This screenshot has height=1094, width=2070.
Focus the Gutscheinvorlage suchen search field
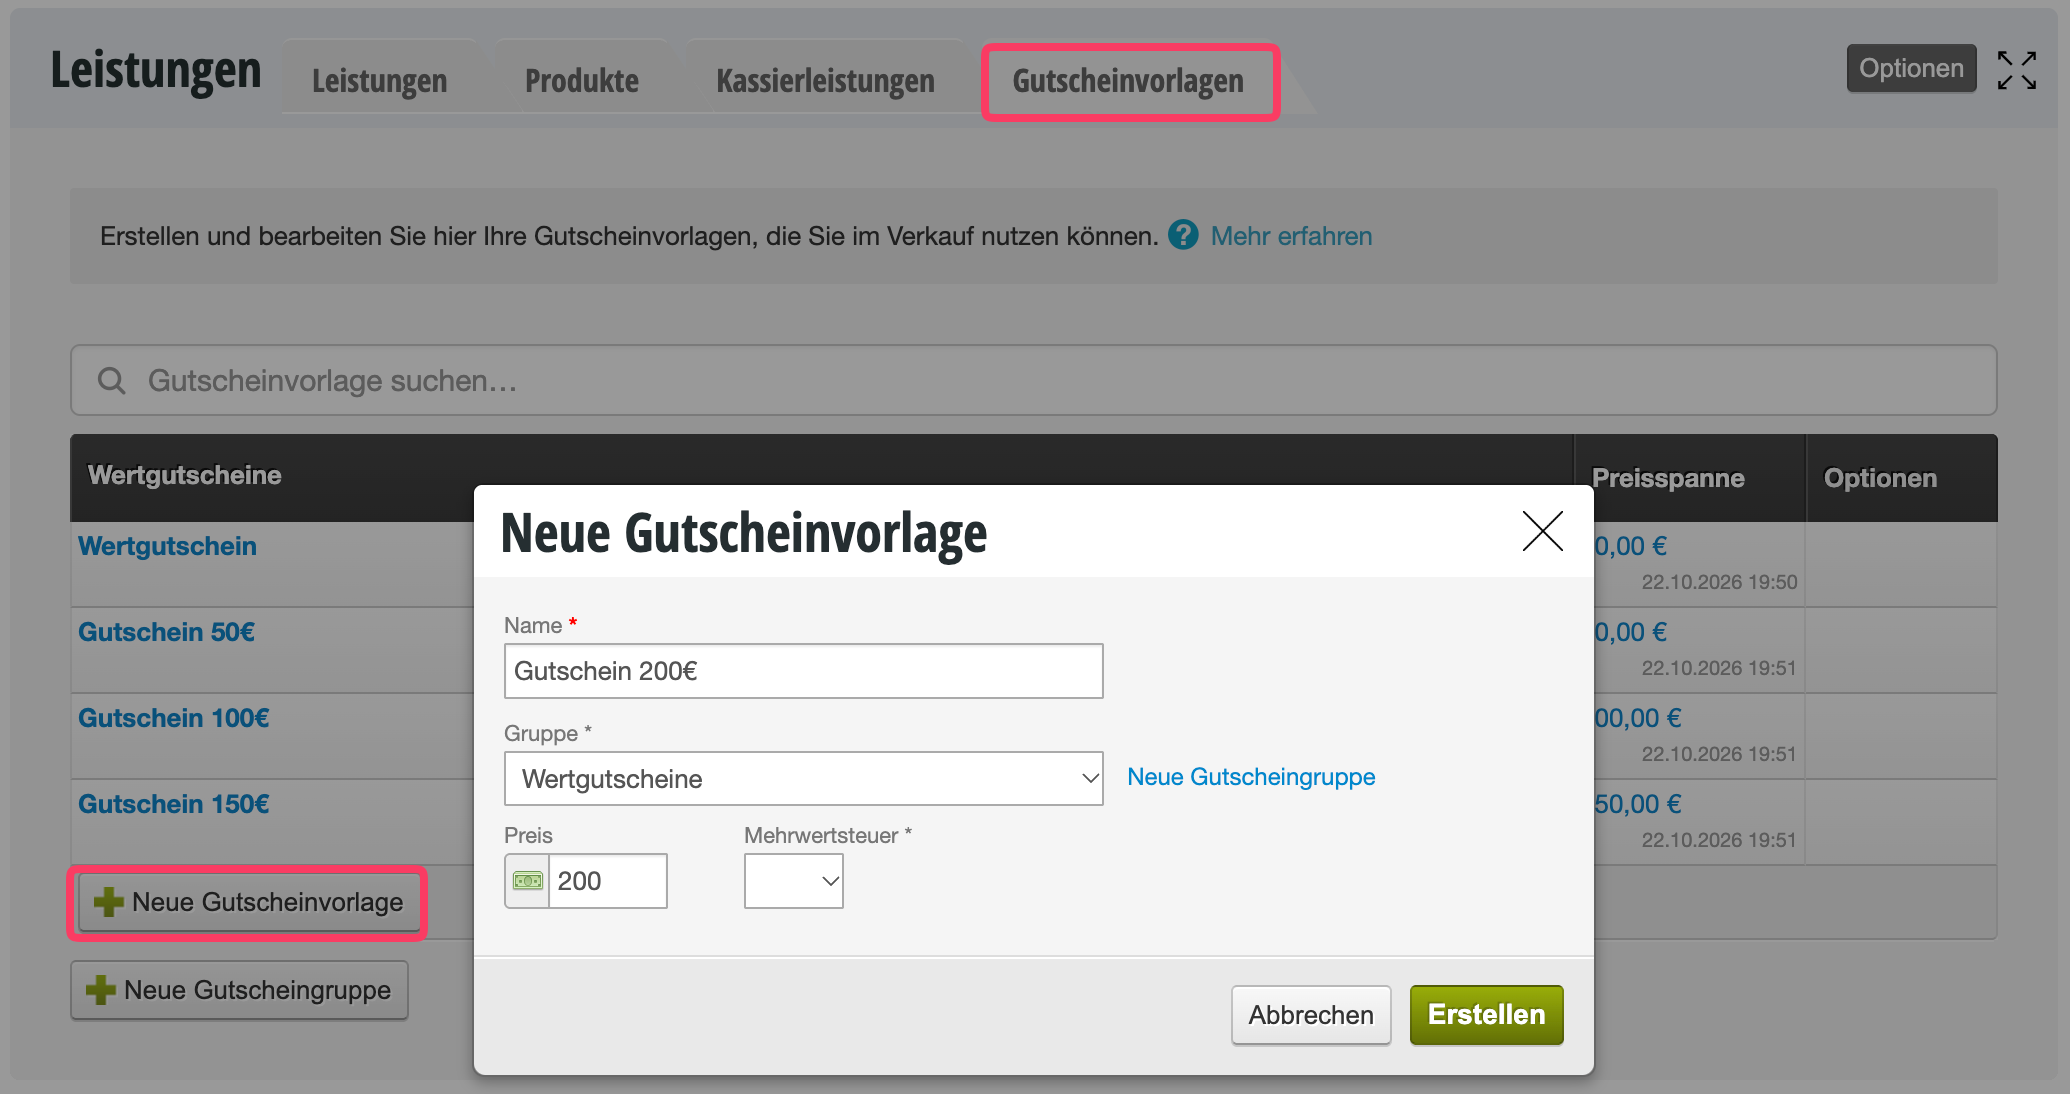click(1033, 380)
